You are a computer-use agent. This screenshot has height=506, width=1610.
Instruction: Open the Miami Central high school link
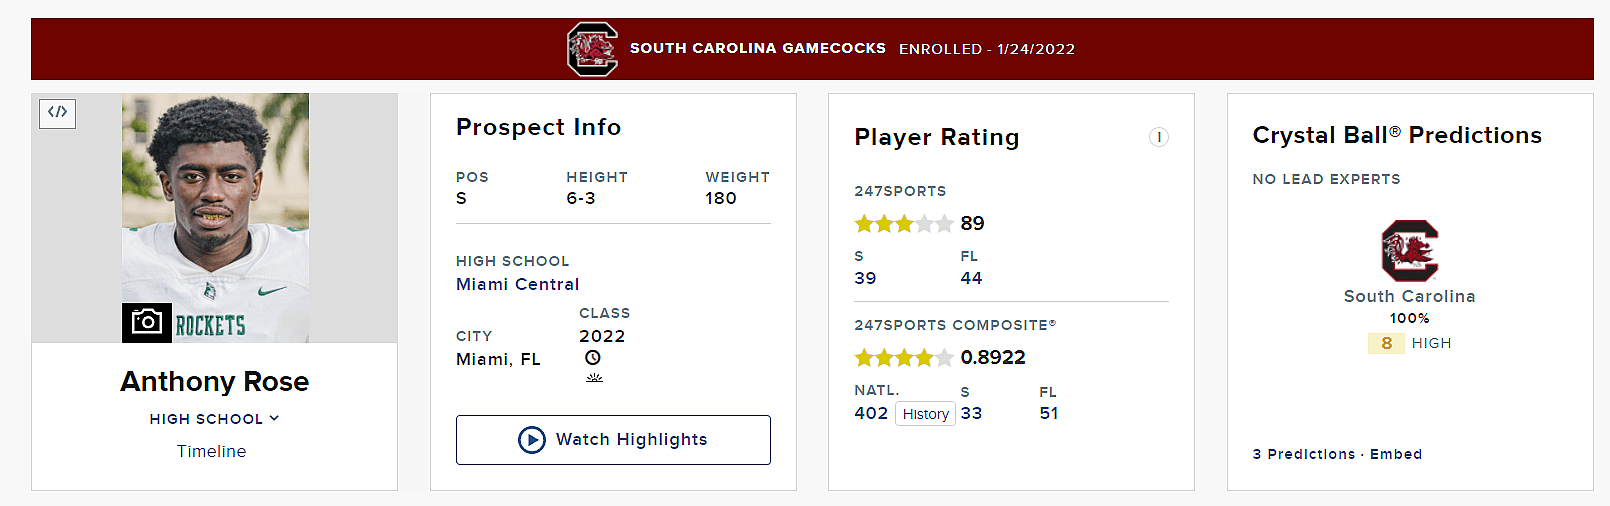point(517,284)
